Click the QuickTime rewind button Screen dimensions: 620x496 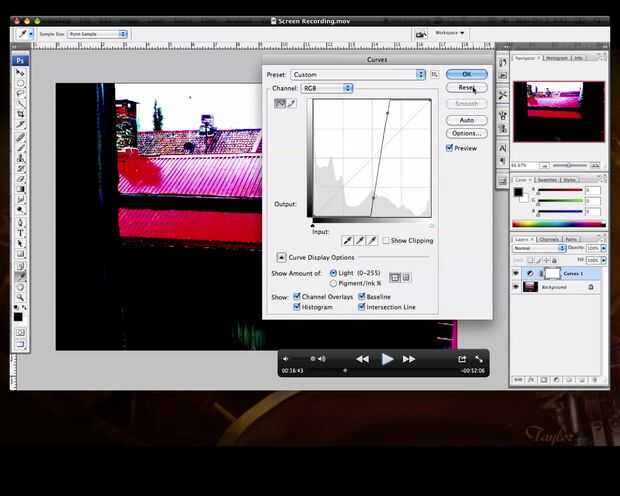click(362, 359)
